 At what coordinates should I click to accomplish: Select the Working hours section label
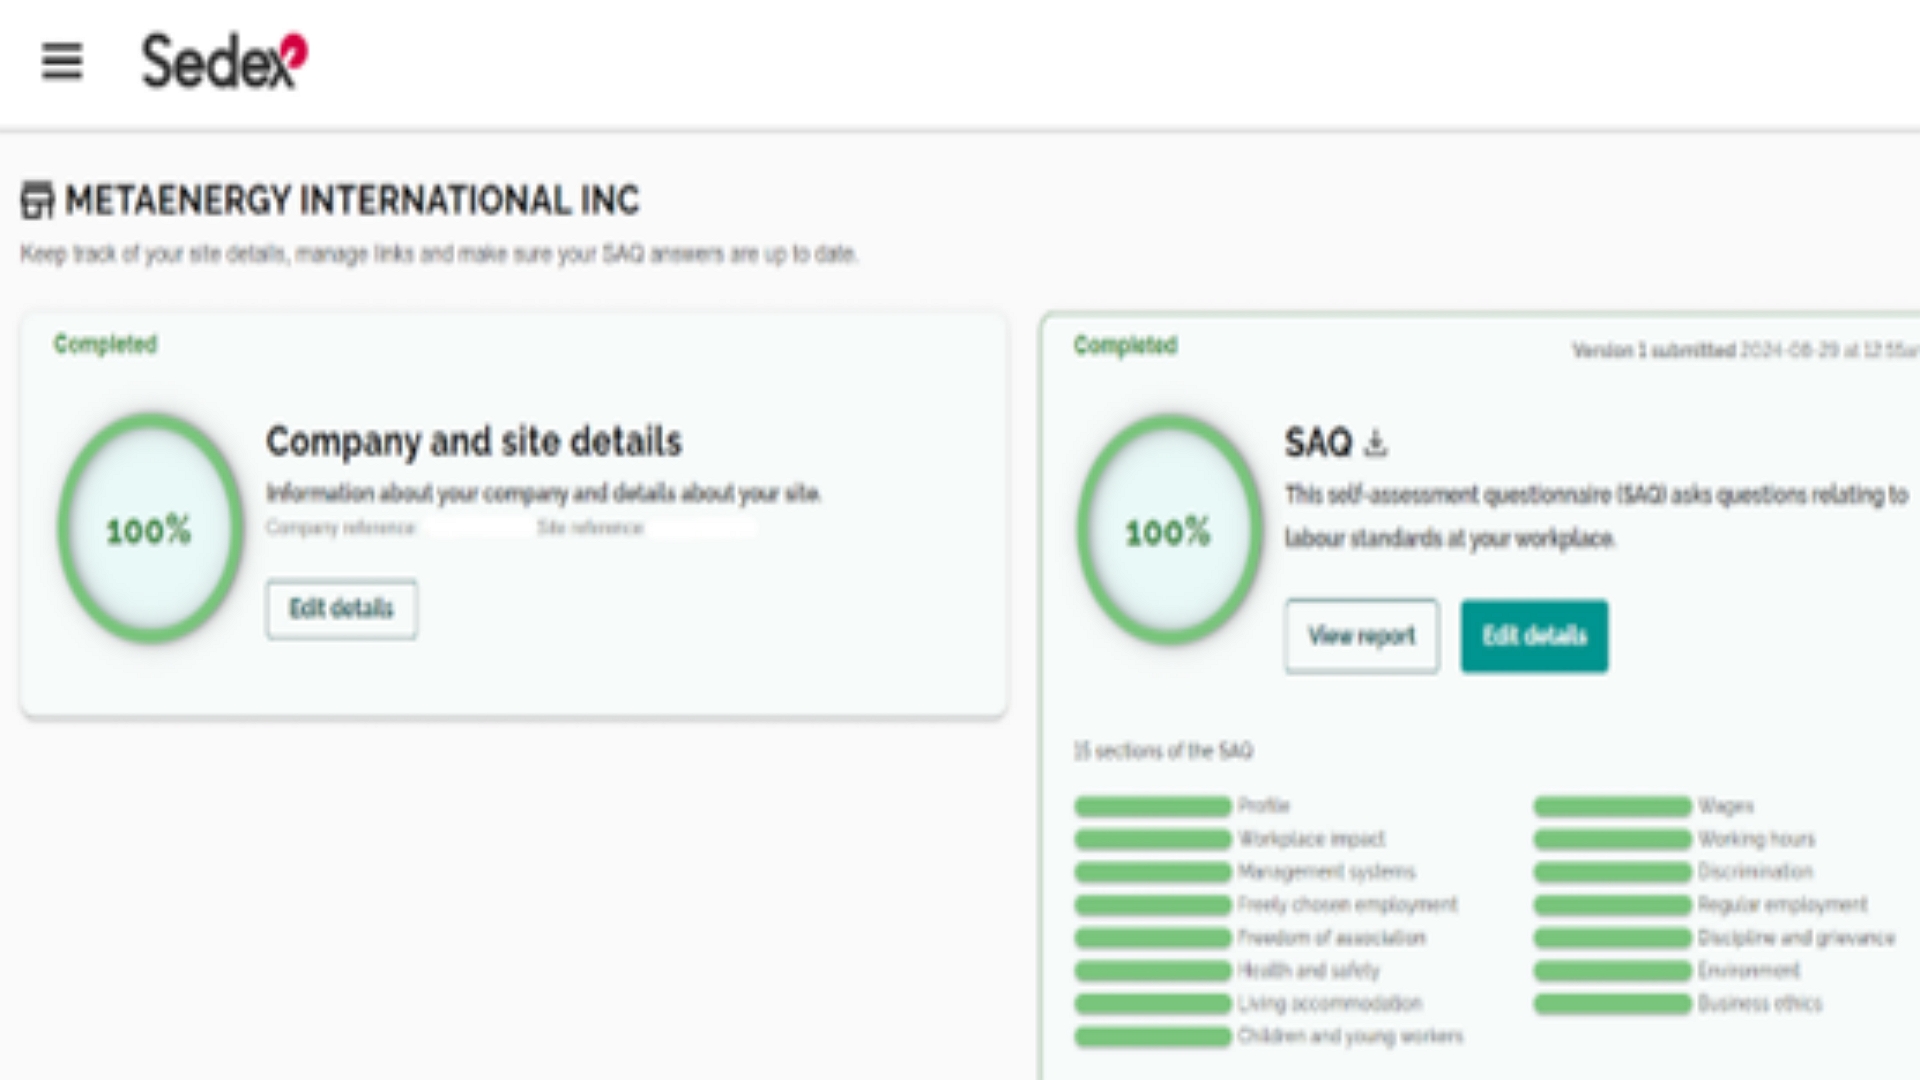point(1756,839)
